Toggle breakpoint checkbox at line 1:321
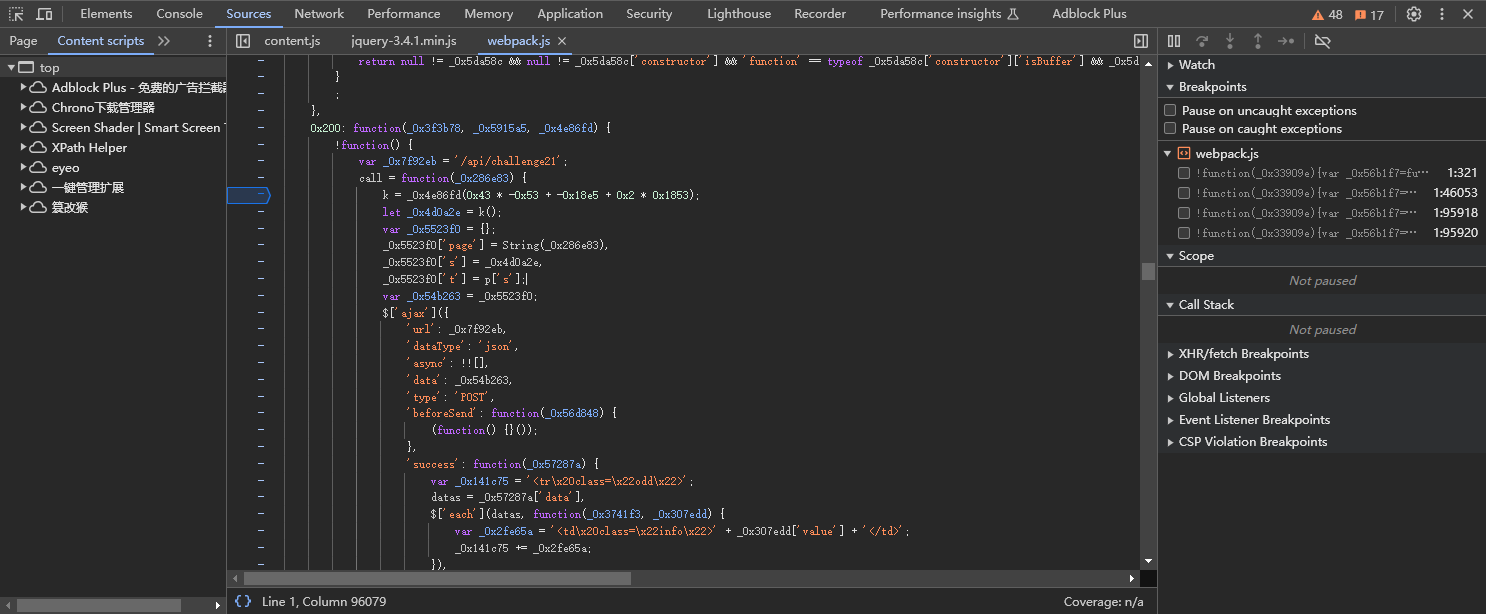1486x614 pixels. [x=1184, y=173]
